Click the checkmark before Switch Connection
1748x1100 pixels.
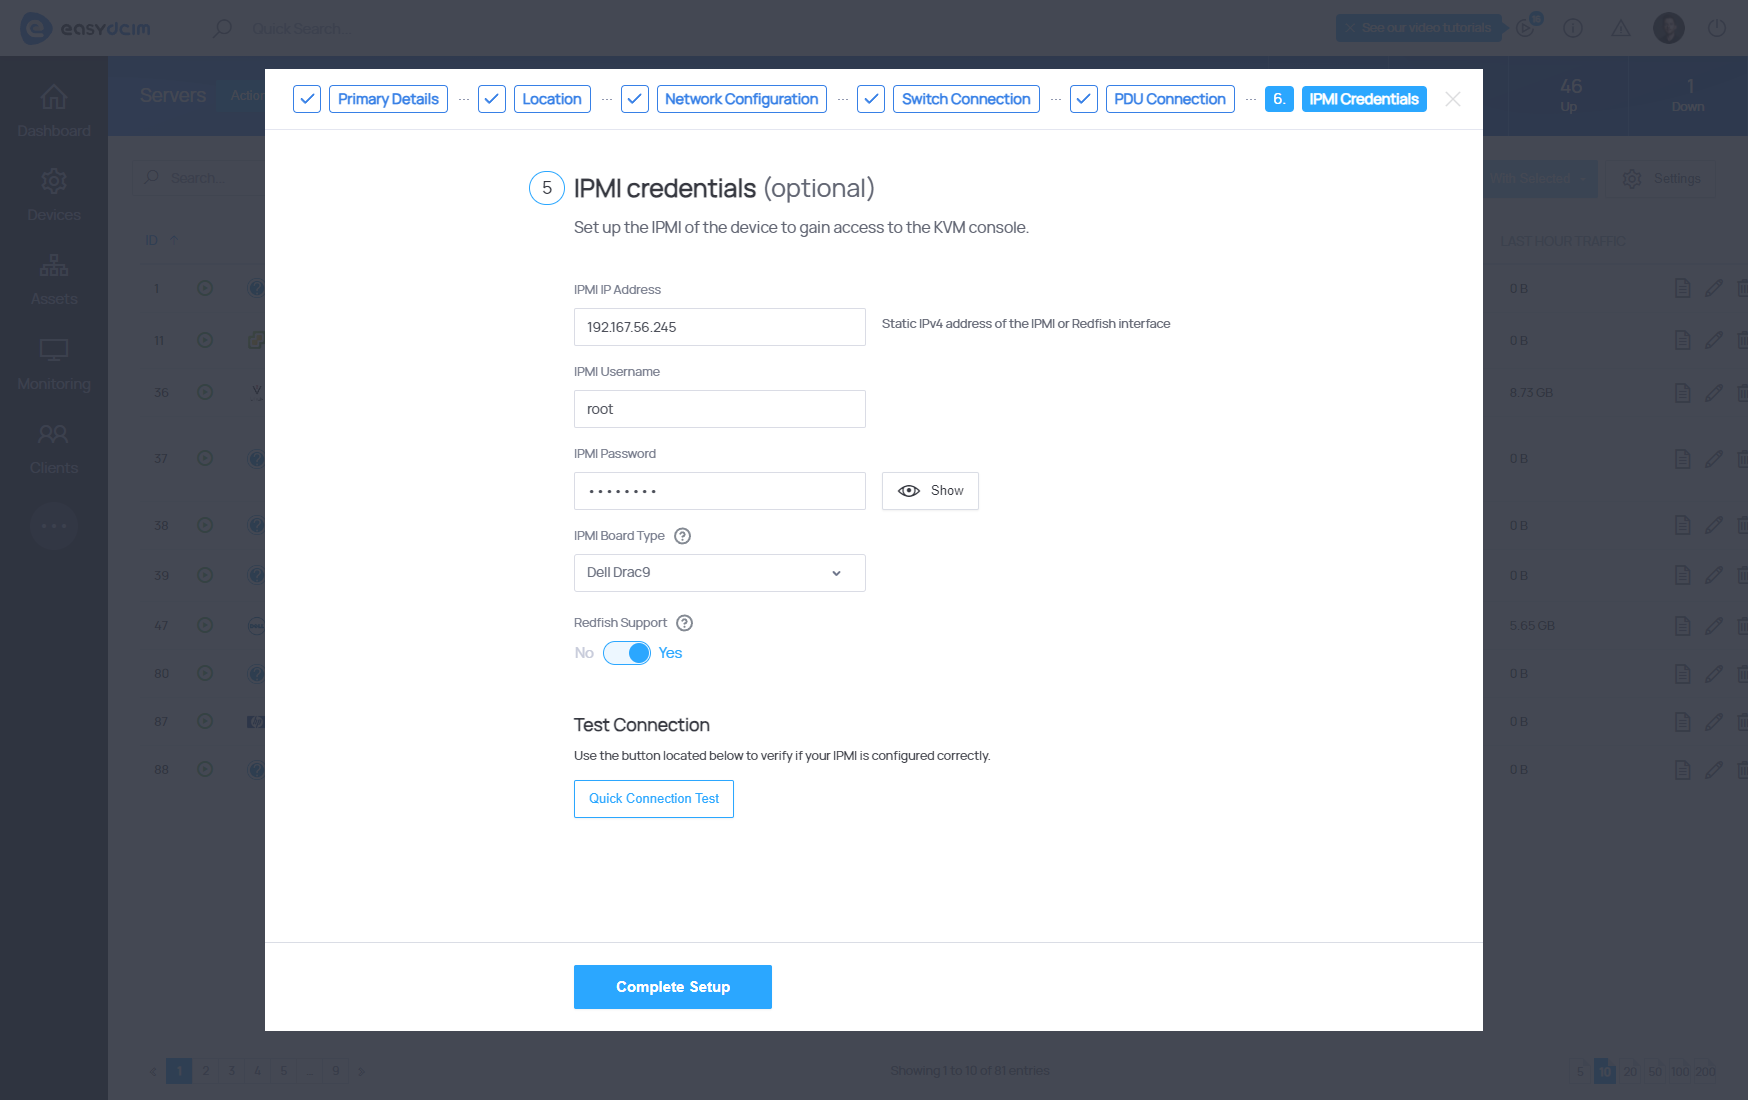pyautogui.click(x=871, y=99)
